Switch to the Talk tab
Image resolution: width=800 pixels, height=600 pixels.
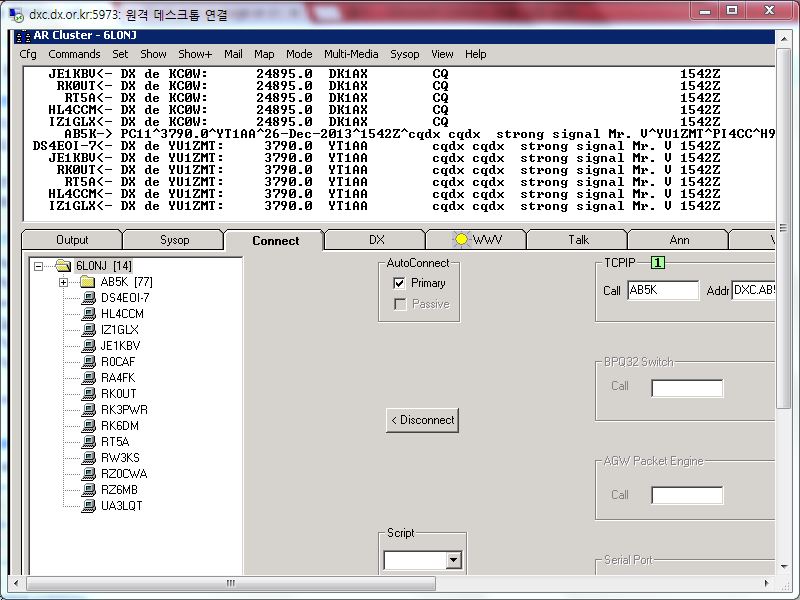click(578, 240)
